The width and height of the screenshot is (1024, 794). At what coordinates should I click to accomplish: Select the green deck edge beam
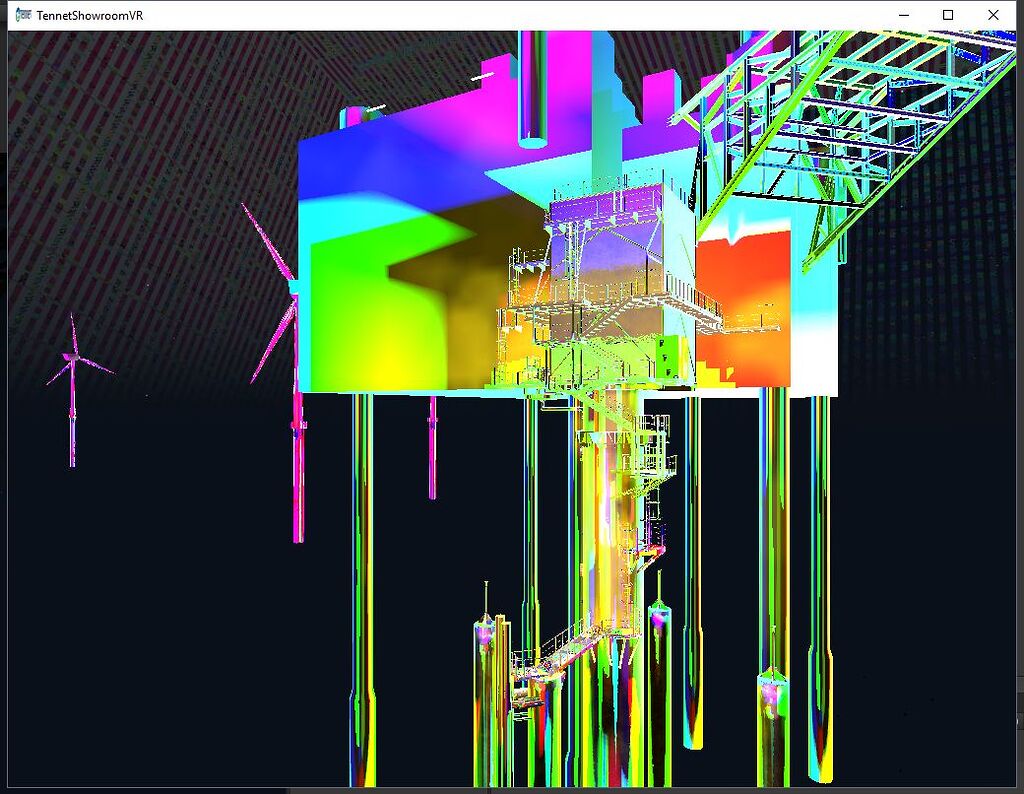point(400,390)
